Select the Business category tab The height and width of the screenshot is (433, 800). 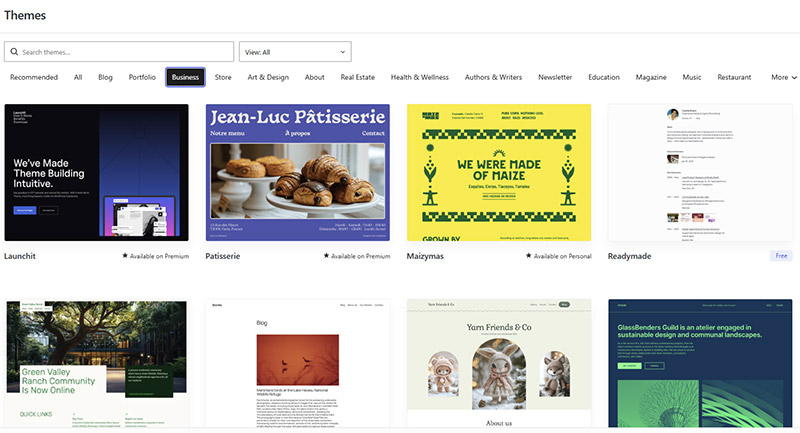(185, 77)
